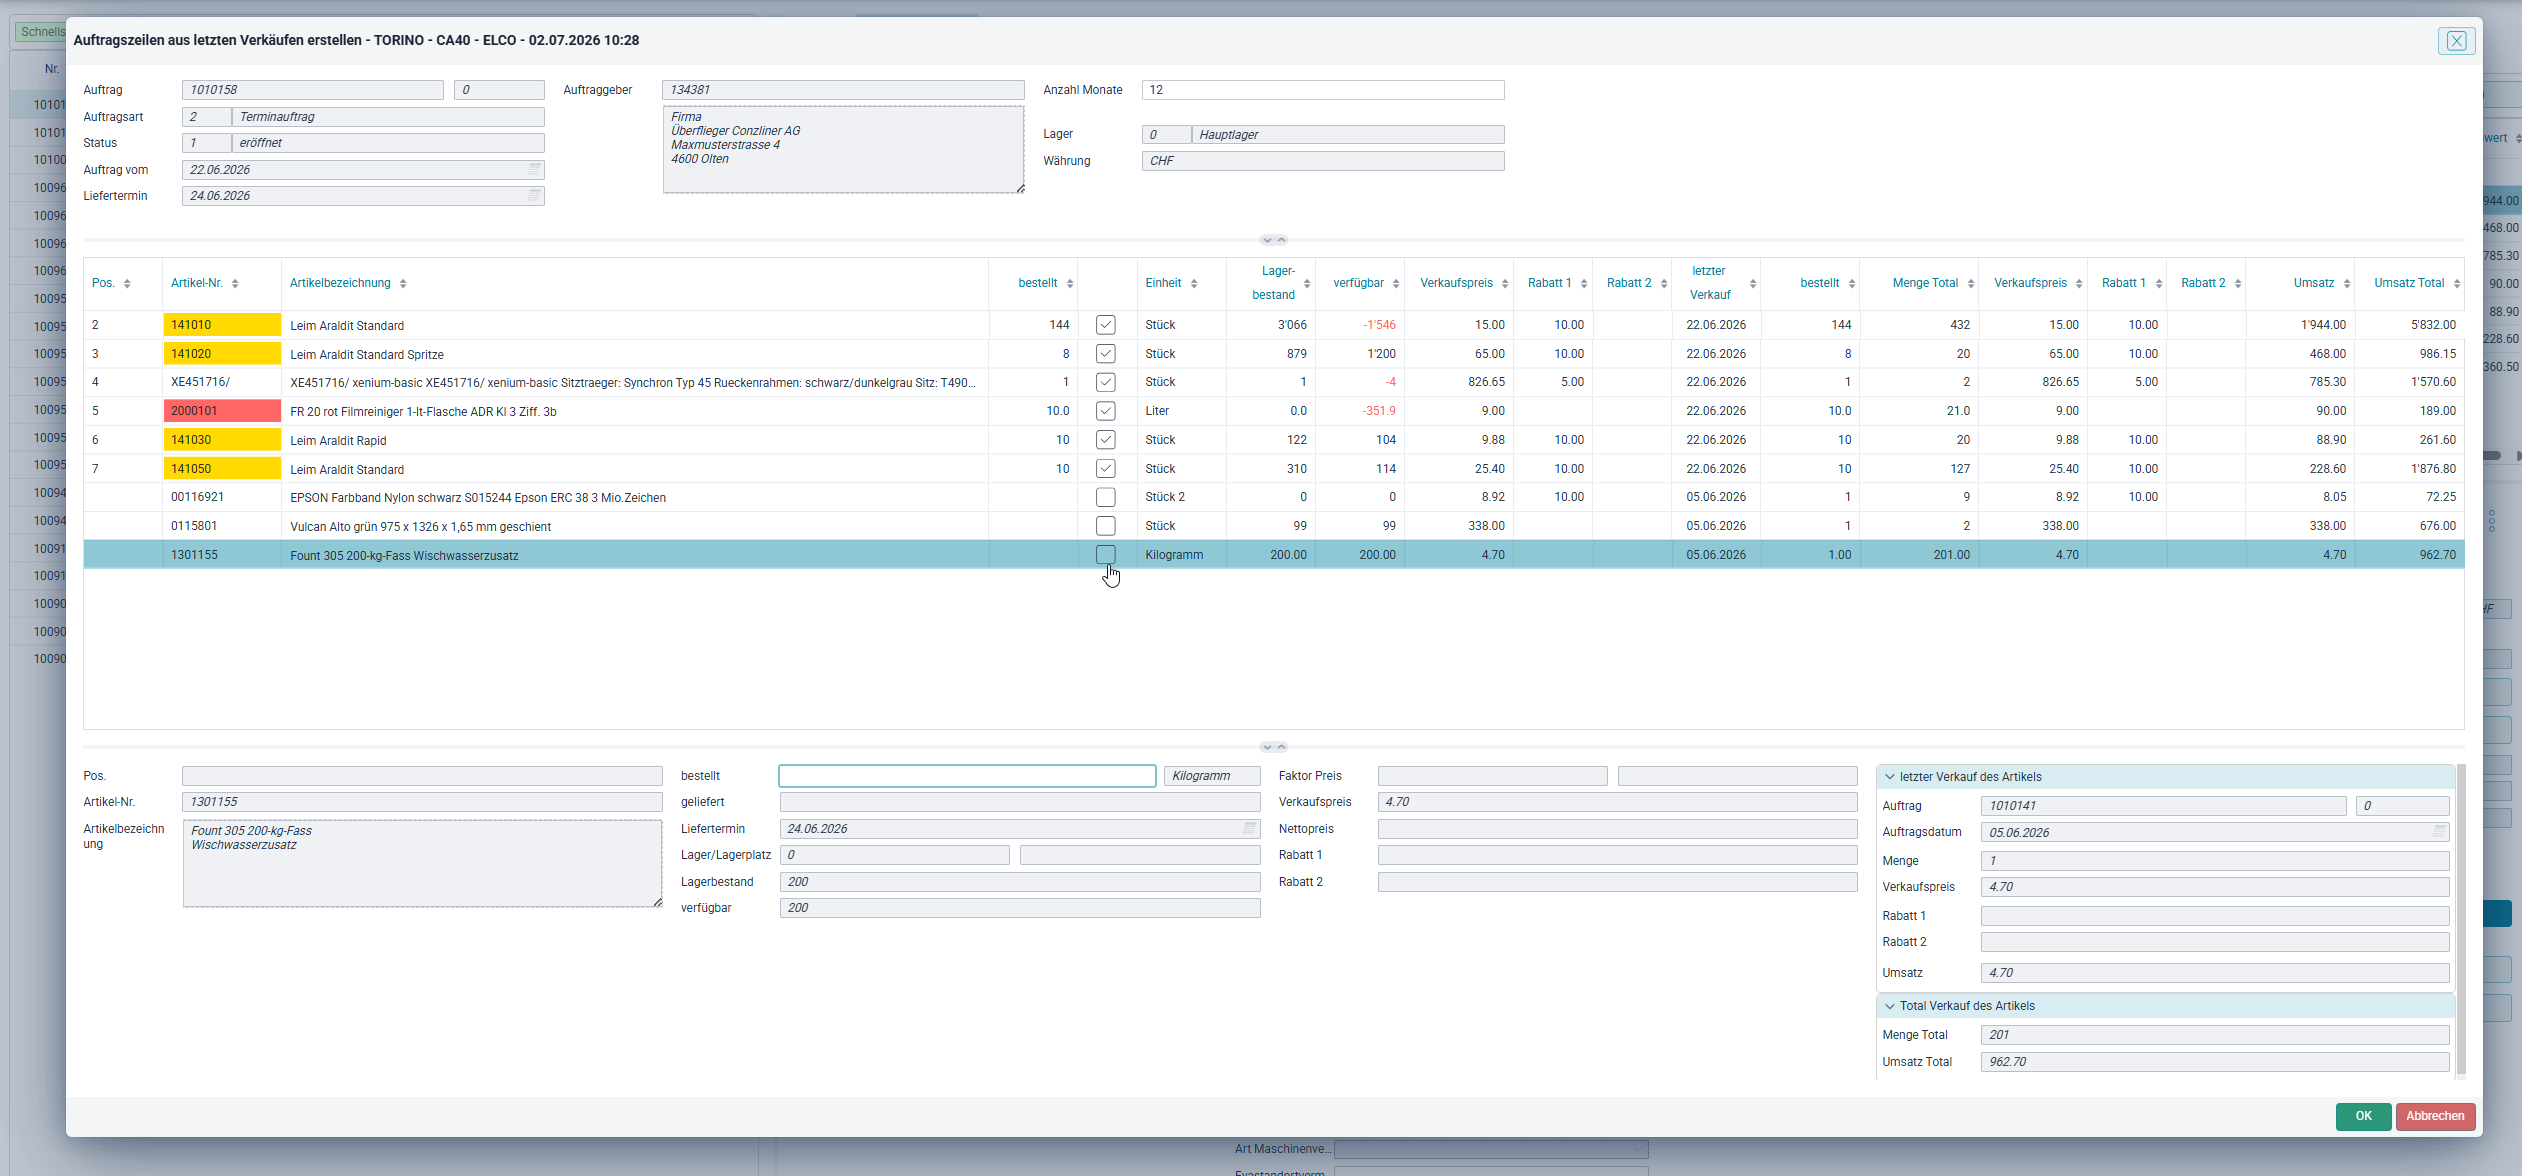
Task: Click the red Abbrechen button
Action: 2435,1116
